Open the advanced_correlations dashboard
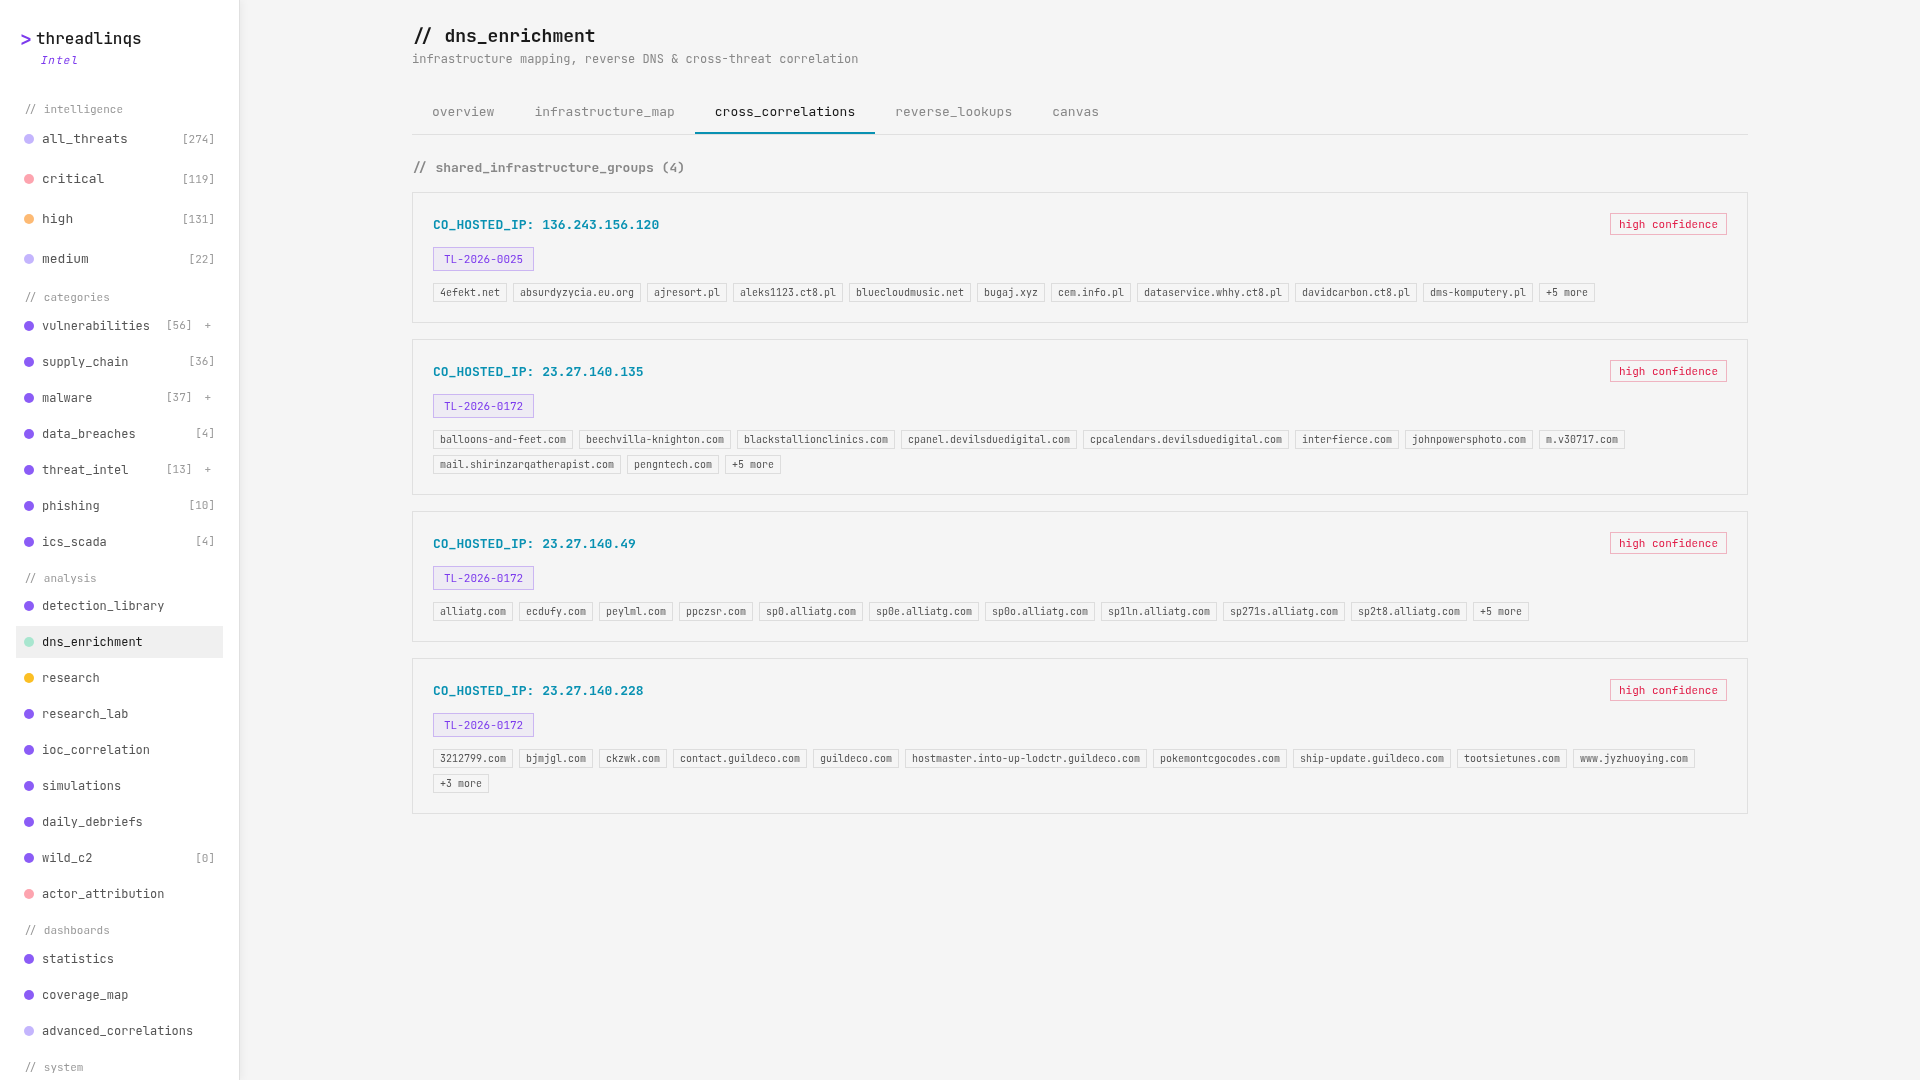 117,1031
